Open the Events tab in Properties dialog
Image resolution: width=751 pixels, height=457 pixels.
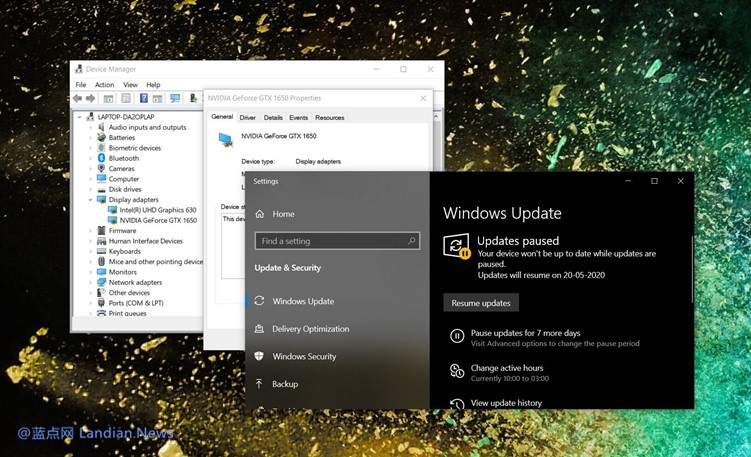click(x=298, y=117)
